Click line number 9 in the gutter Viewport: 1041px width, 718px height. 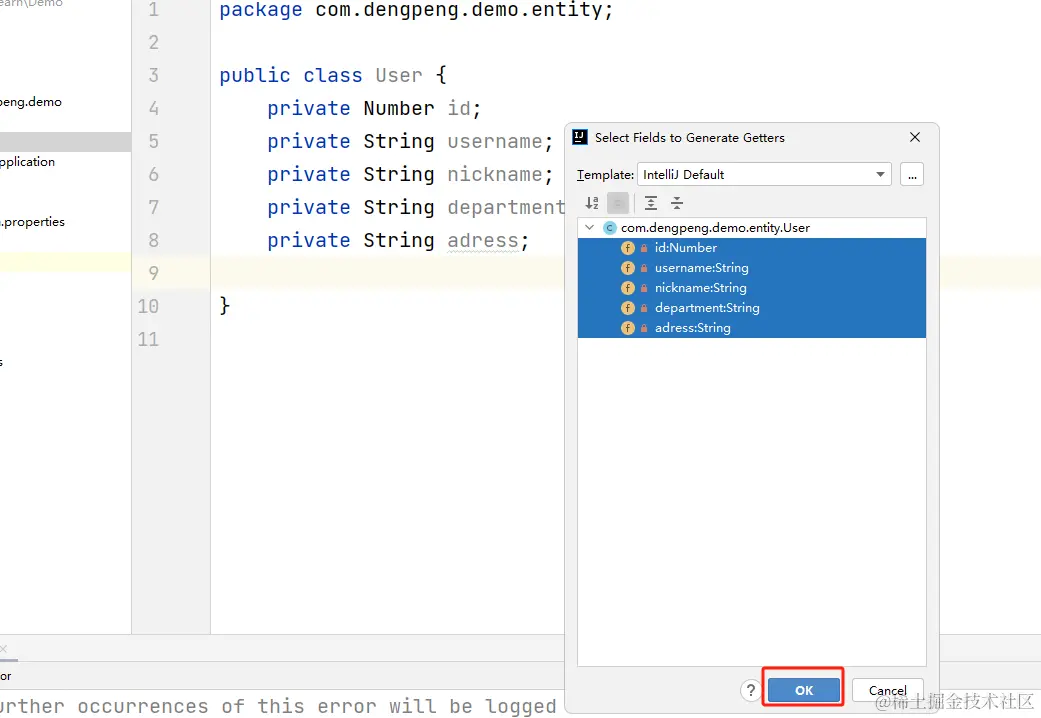[x=154, y=273]
